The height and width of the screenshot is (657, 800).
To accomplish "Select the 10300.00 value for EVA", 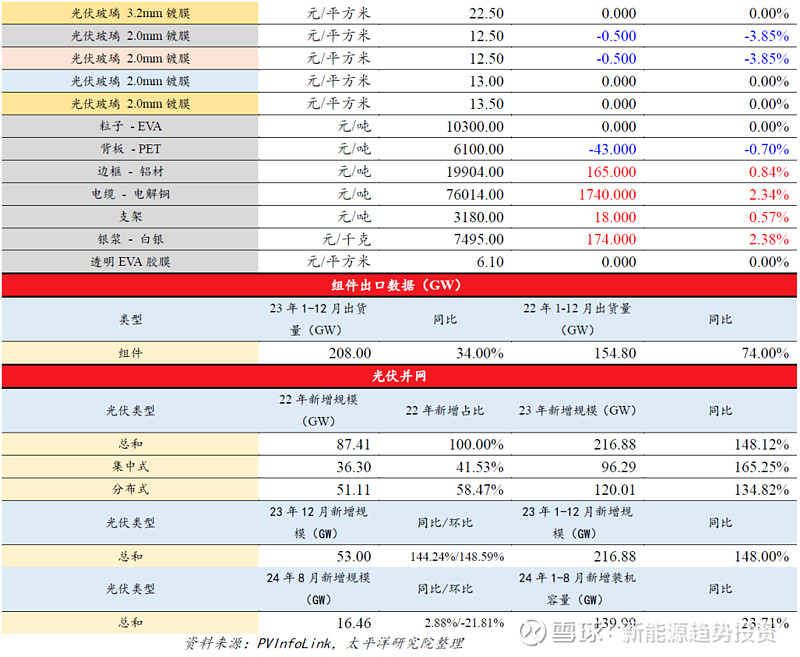I will [475, 127].
